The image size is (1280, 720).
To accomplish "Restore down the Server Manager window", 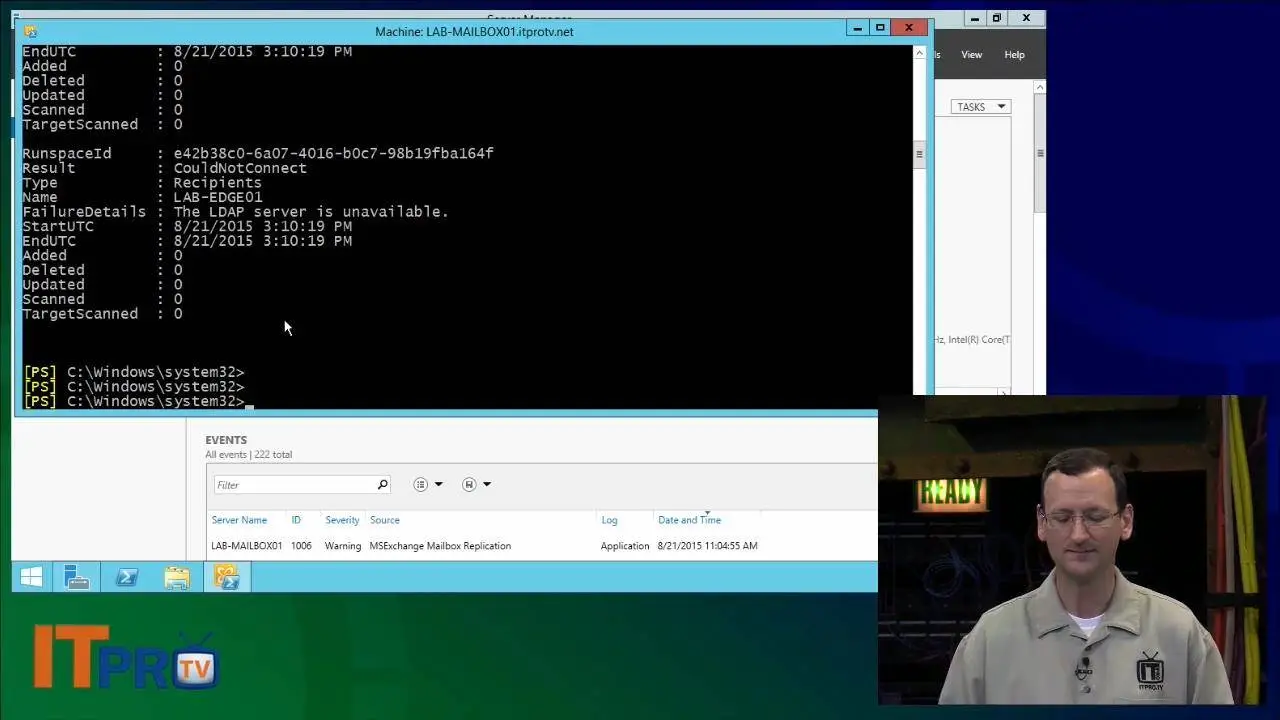I will pos(997,18).
